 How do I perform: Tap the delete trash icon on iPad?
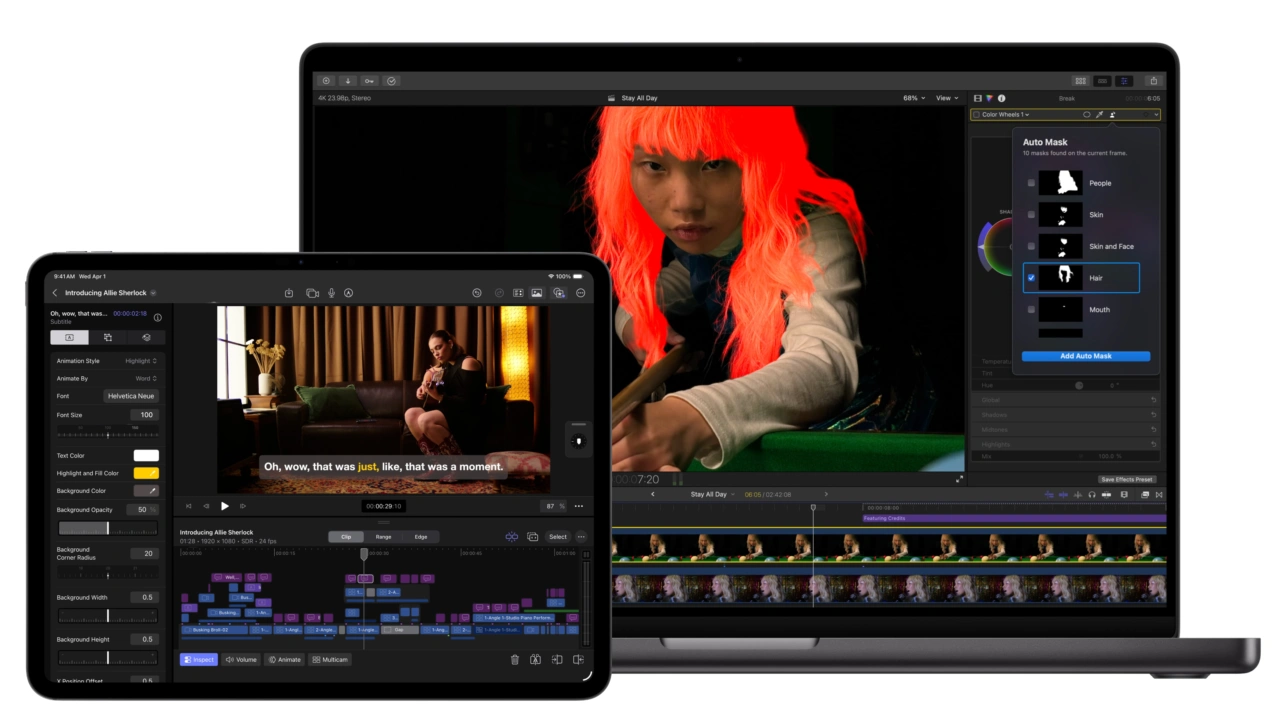click(x=515, y=660)
